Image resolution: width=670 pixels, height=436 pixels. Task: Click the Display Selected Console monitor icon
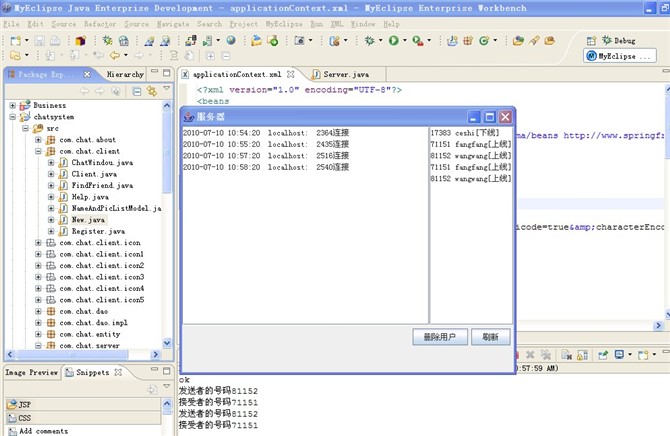619,355
